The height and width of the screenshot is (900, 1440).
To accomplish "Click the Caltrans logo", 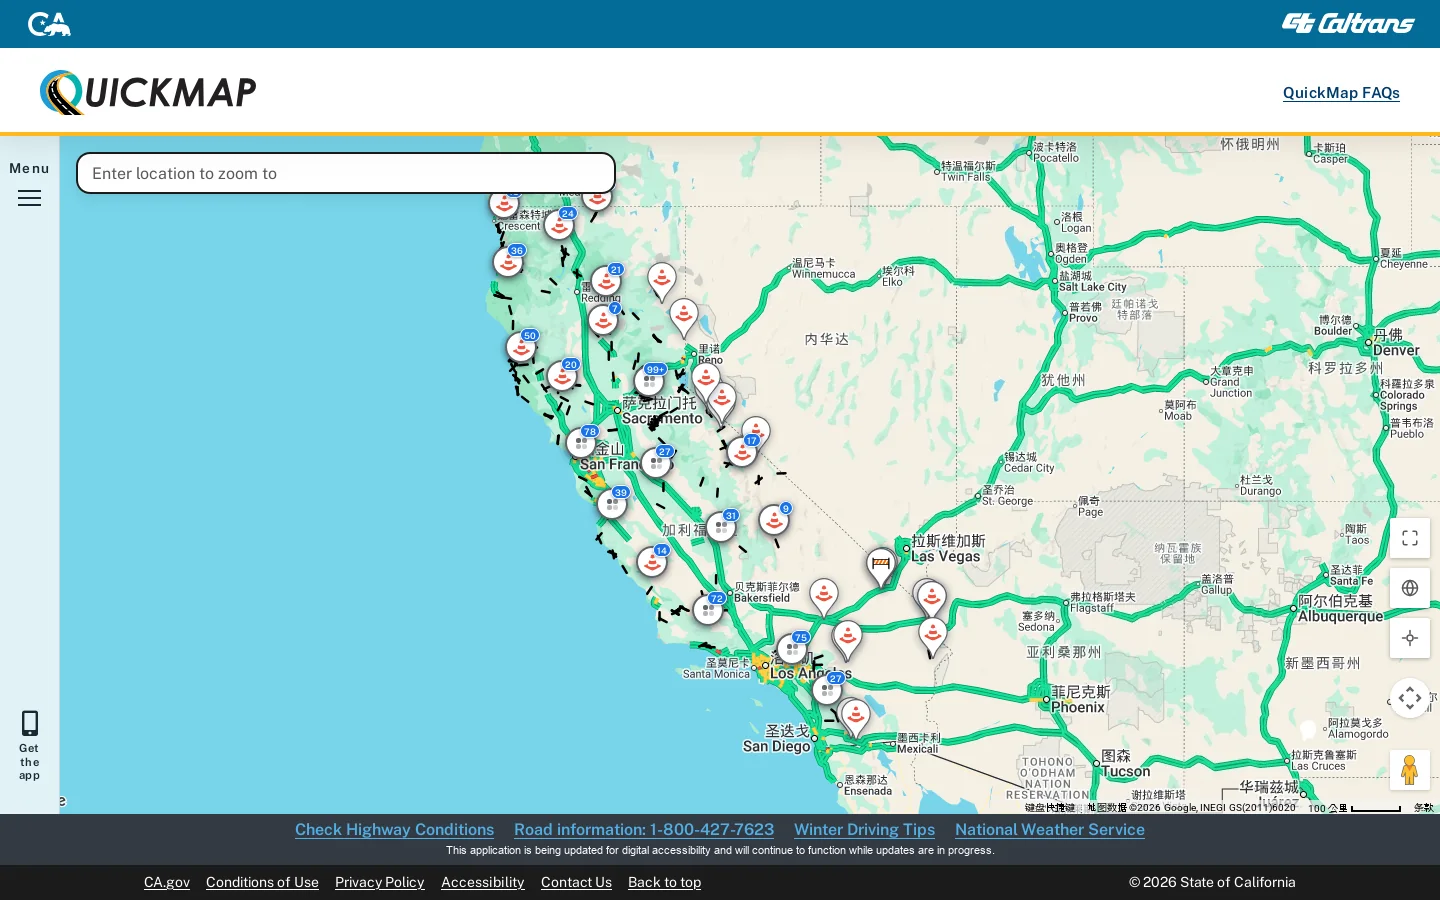I will point(1348,23).
